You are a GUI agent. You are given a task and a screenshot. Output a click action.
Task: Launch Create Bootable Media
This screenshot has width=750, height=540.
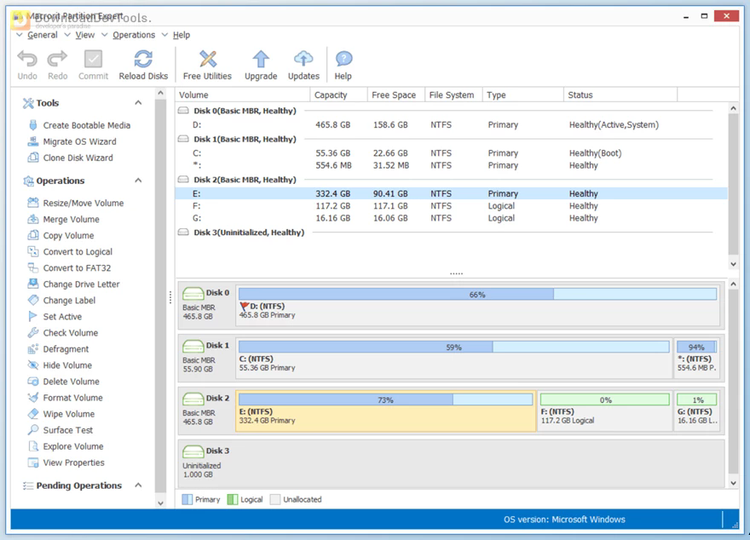86,125
